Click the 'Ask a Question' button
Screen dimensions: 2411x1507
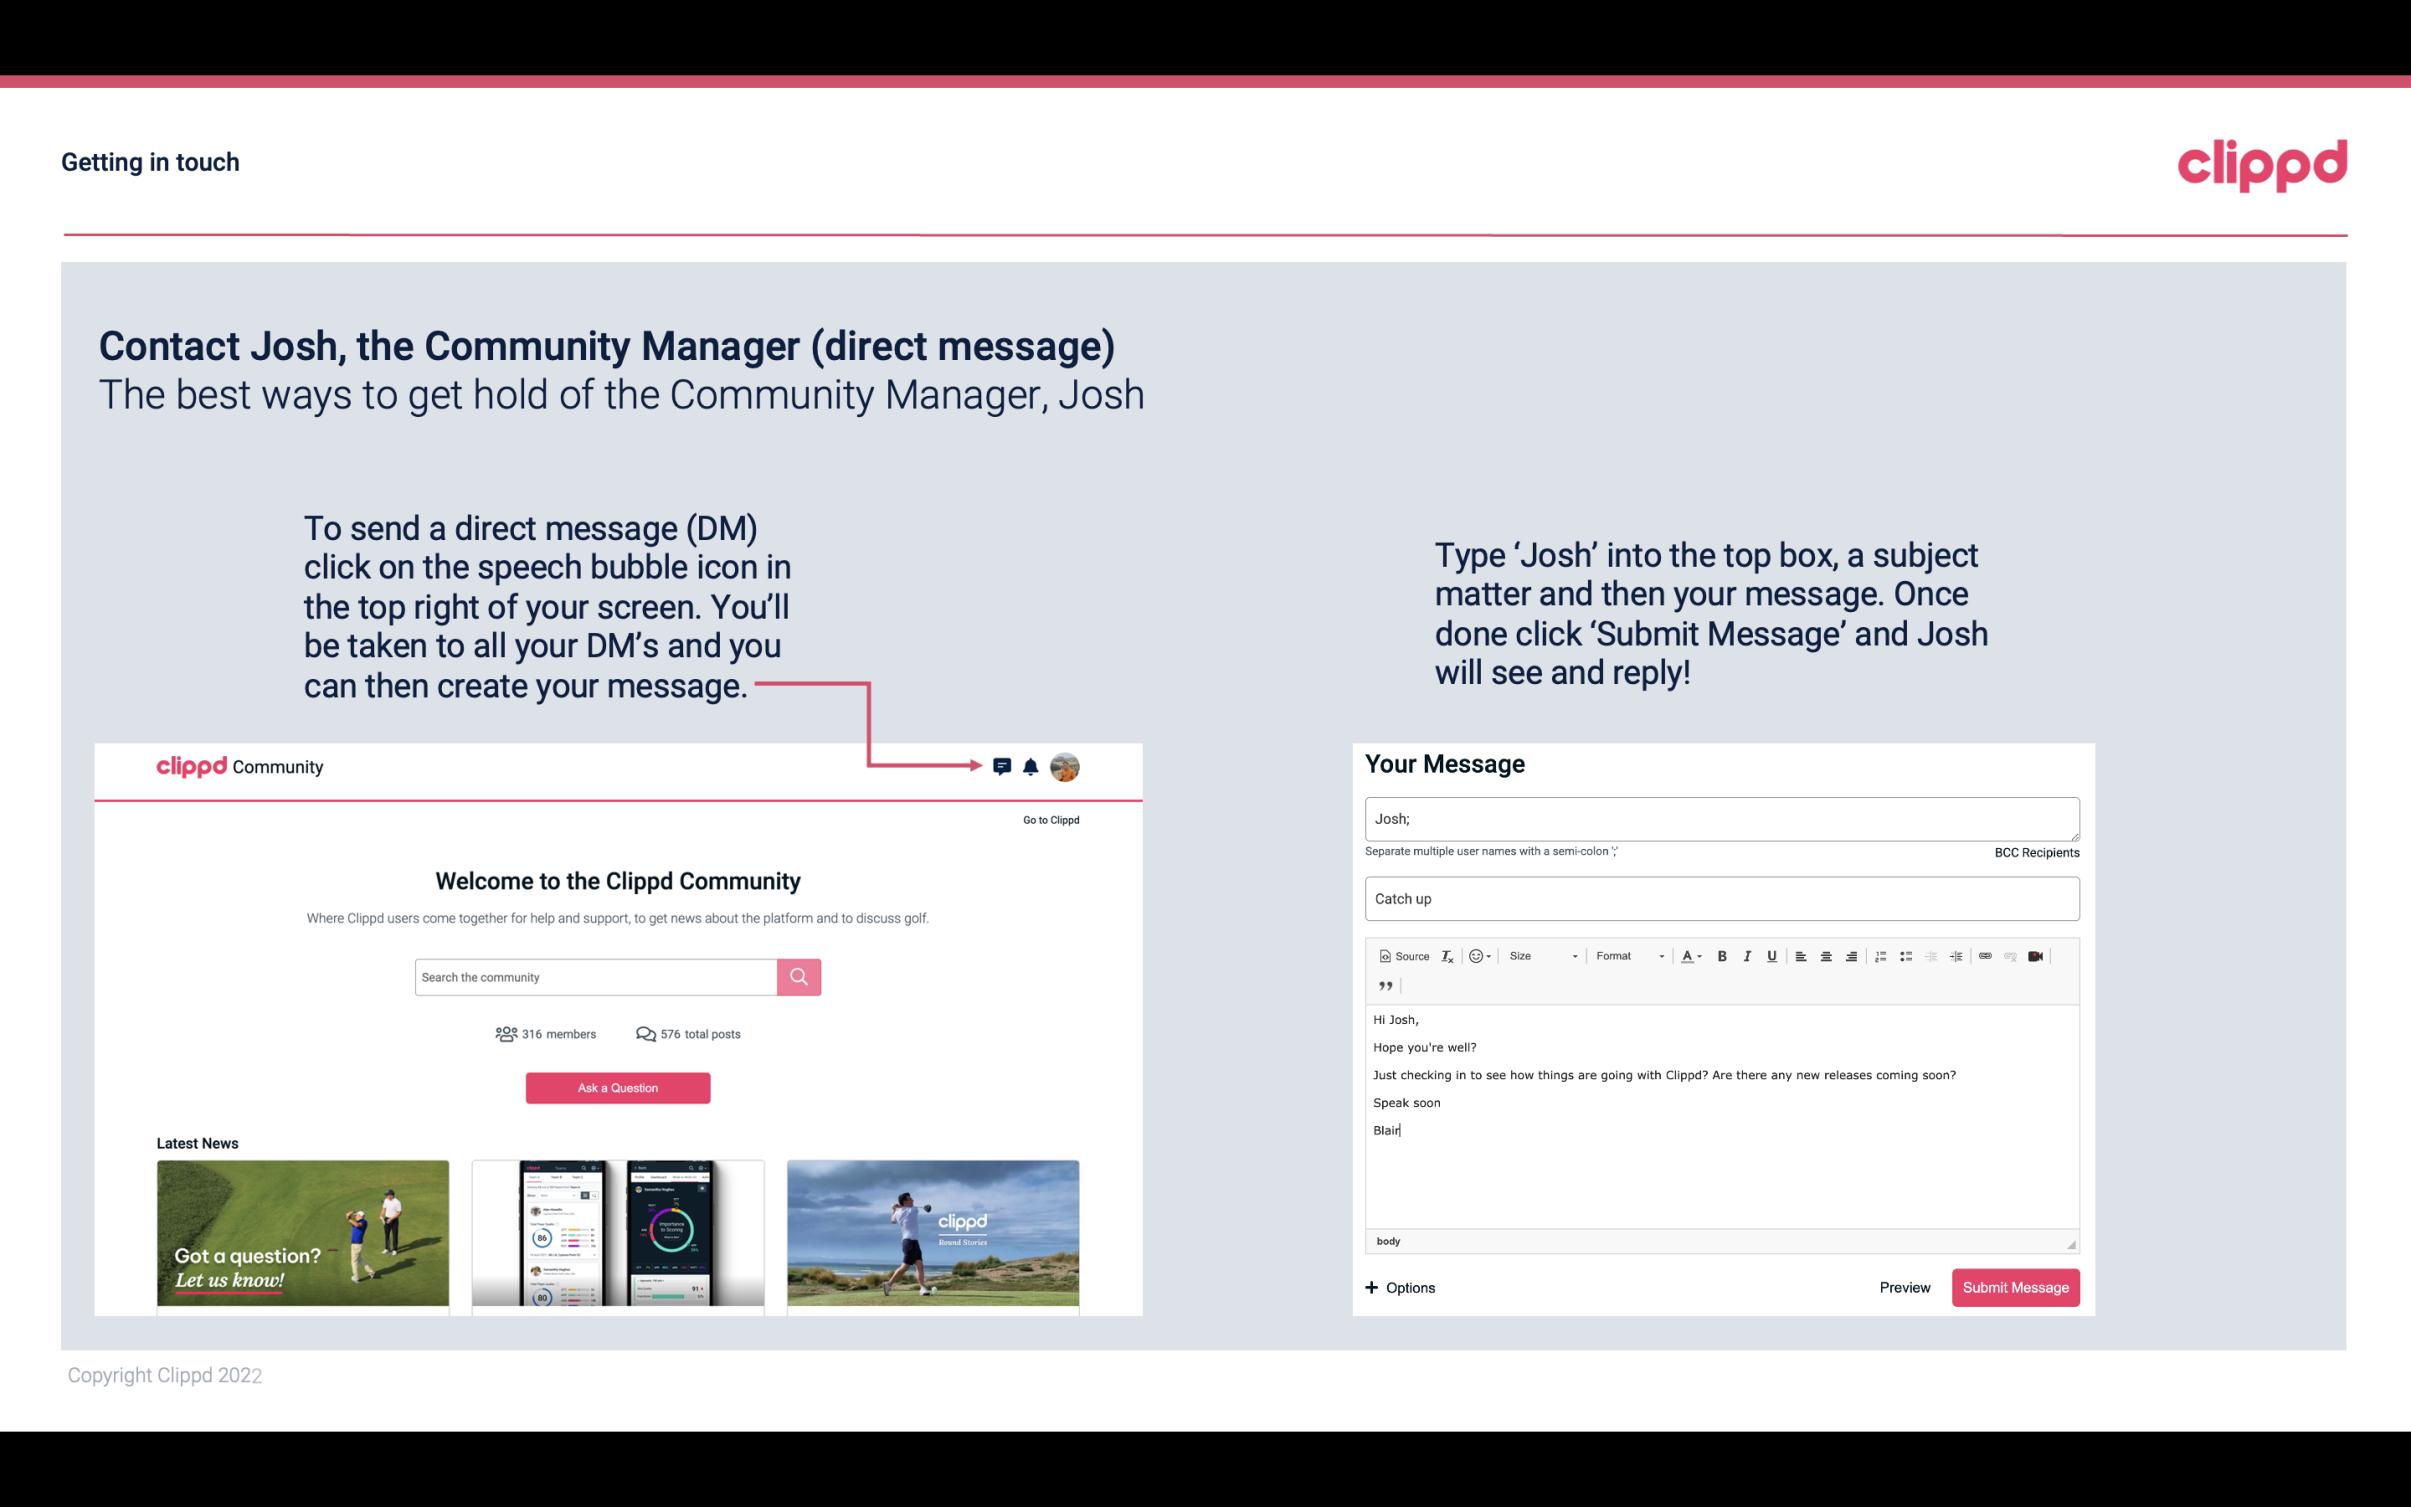point(618,1087)
